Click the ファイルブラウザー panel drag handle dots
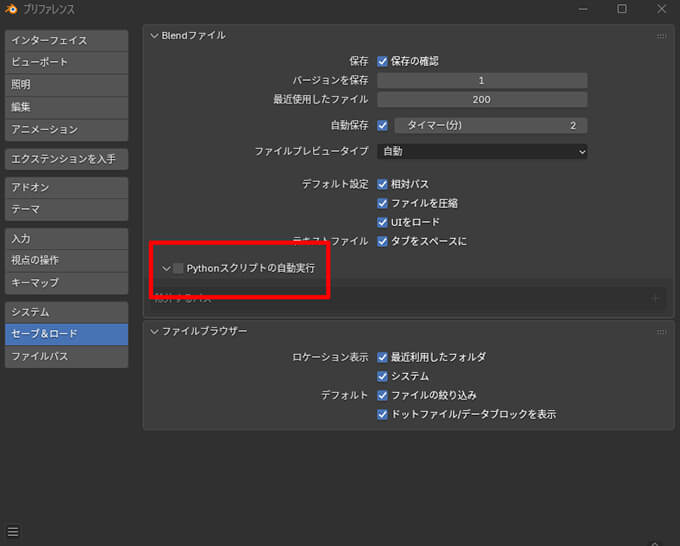 pos(661,331)
